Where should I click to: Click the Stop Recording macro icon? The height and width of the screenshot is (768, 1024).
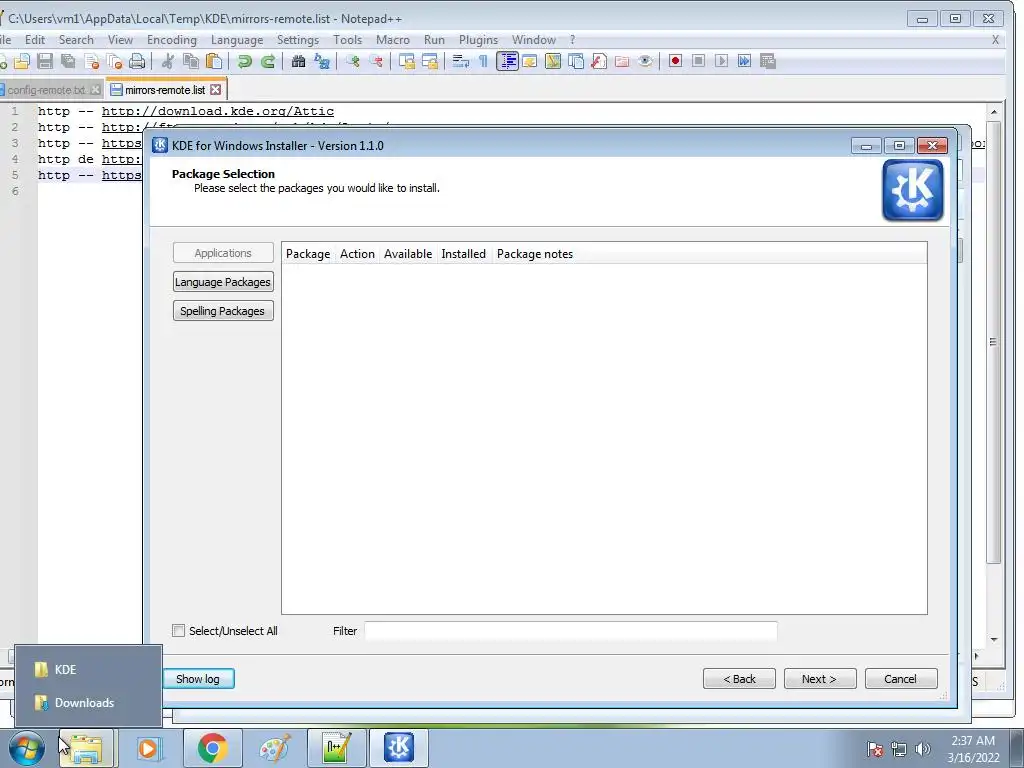(x=698, y=61)
